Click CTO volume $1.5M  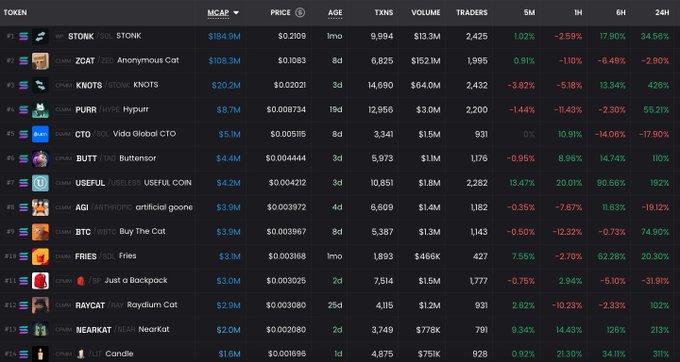click(x=429, y=134)
